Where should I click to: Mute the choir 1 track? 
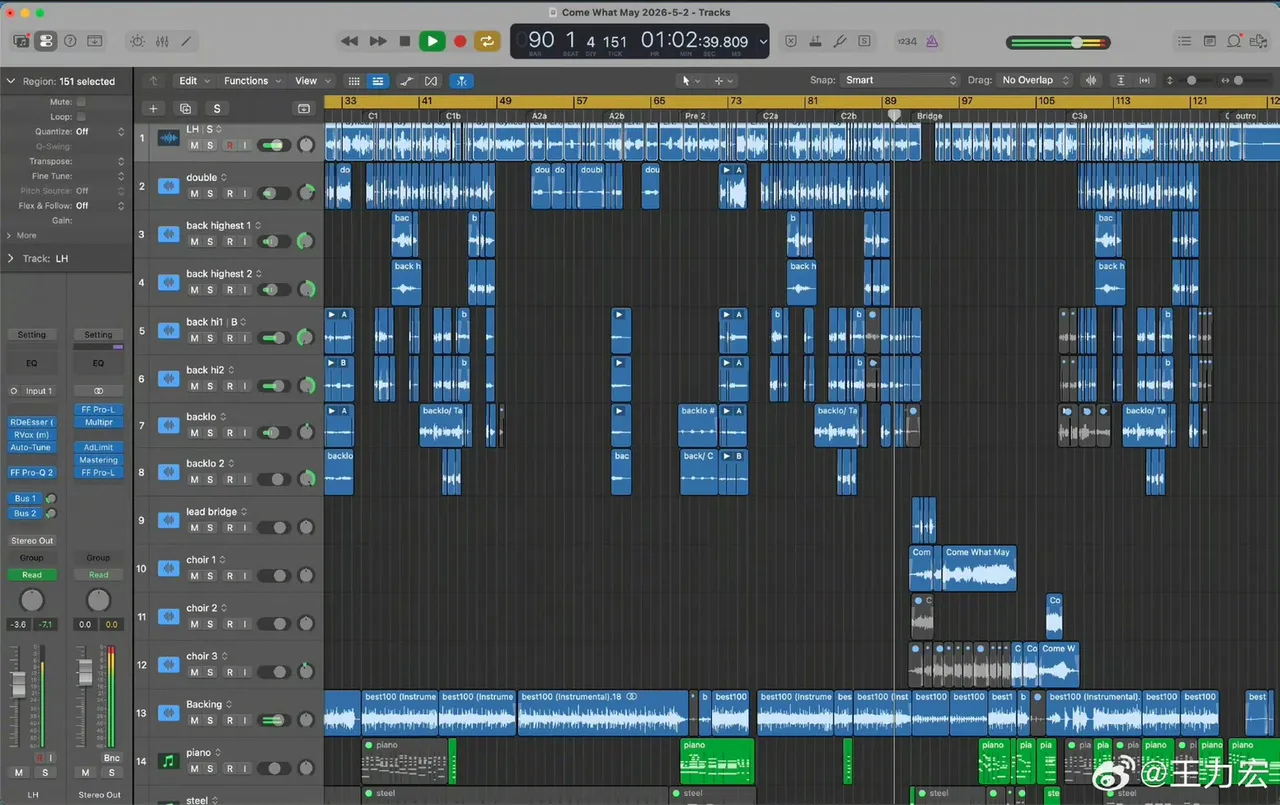194,576
